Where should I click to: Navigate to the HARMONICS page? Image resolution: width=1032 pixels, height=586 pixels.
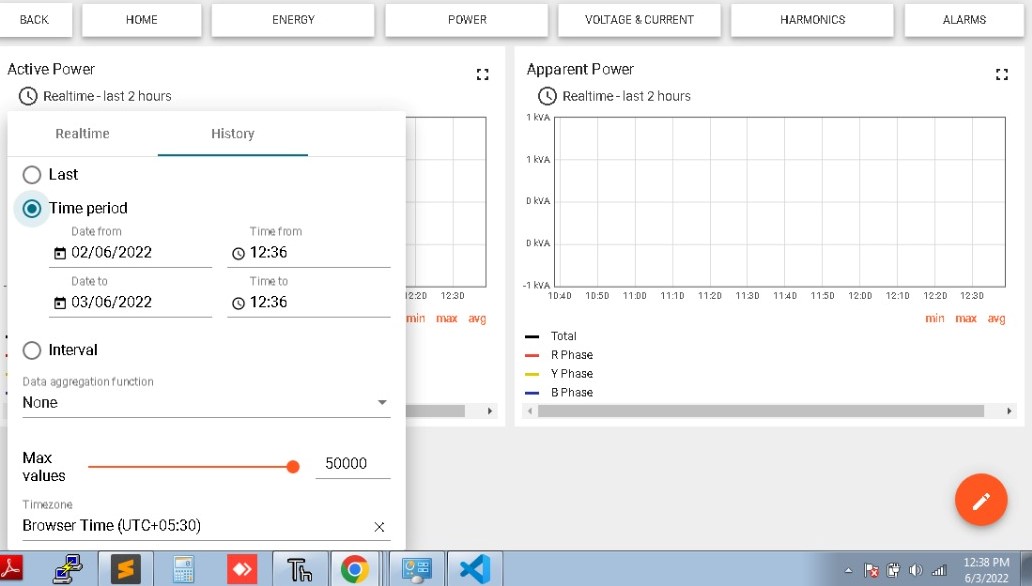tap(812, 19)
